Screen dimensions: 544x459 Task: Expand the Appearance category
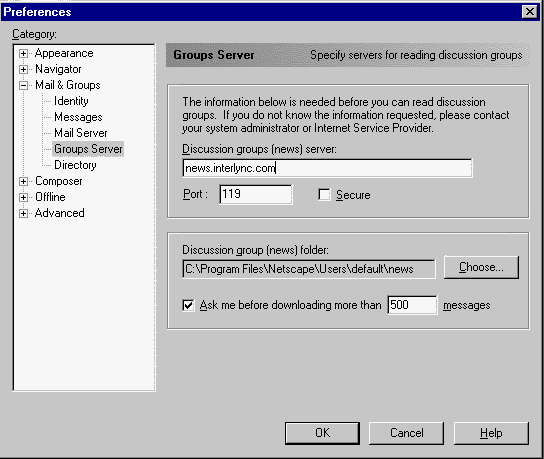click(23, 53)
